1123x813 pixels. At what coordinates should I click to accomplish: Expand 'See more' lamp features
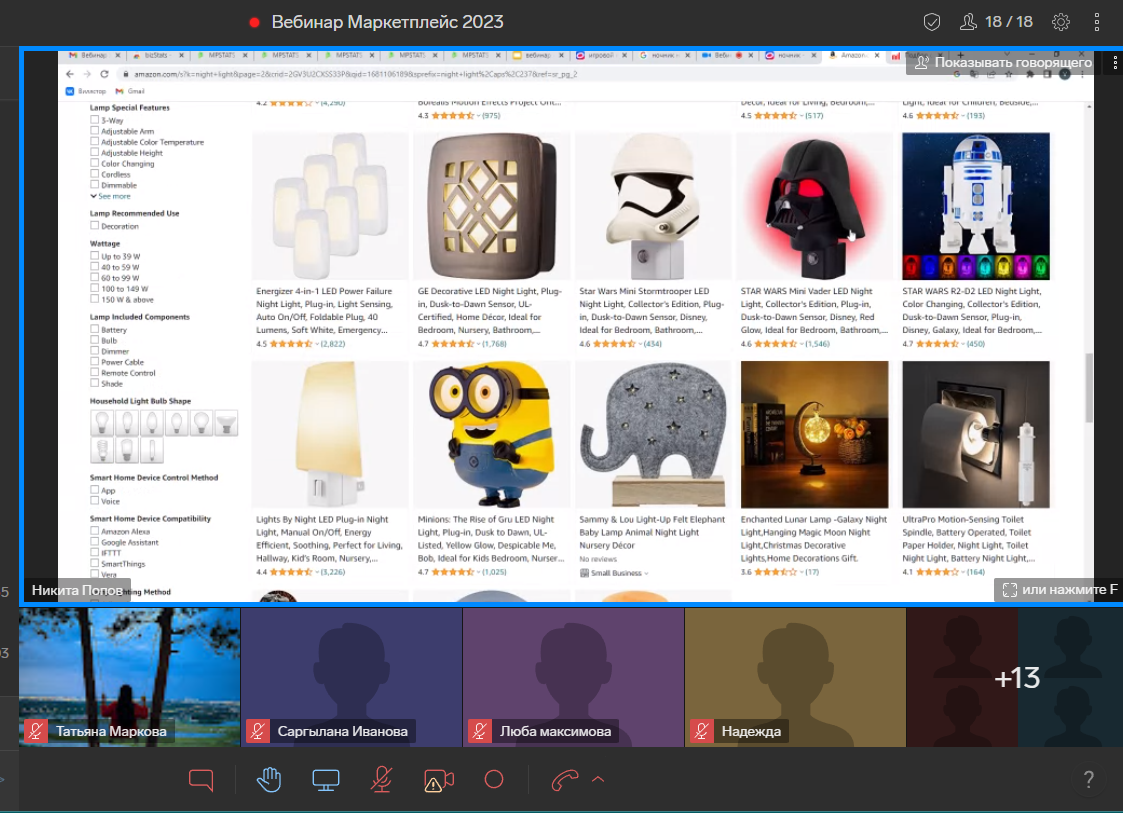point(110,196)
